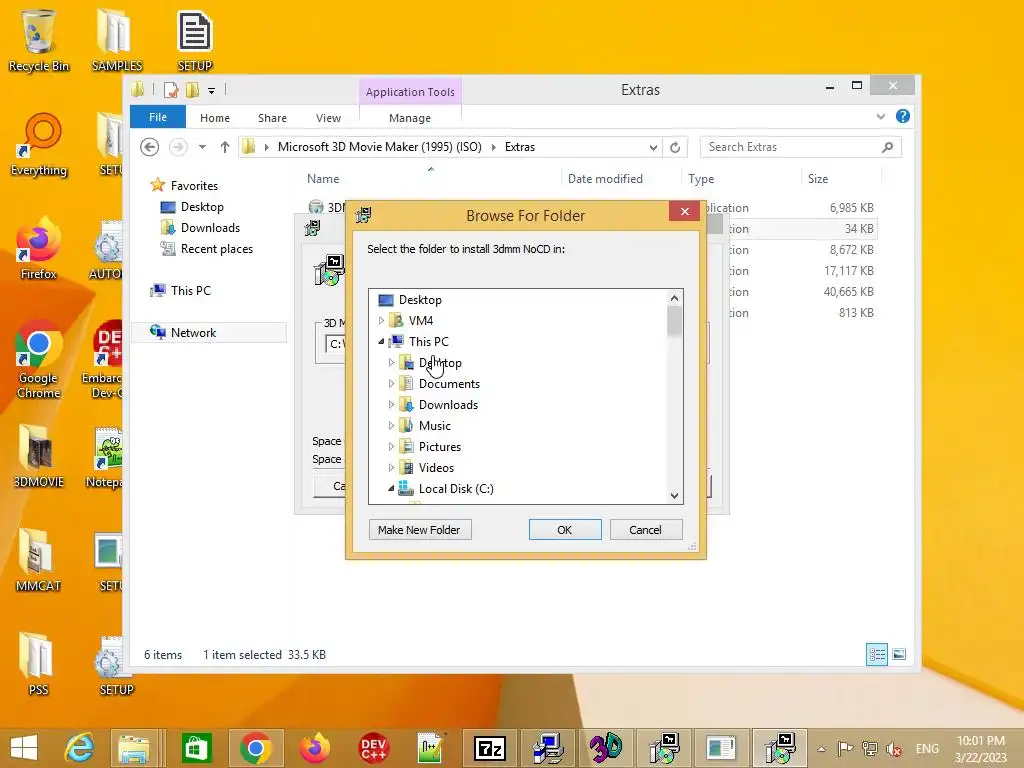Viewport: 1024px width, 768px height.
Task: Launch Internet Explorer from the taskbar
Action: [80, 748]
